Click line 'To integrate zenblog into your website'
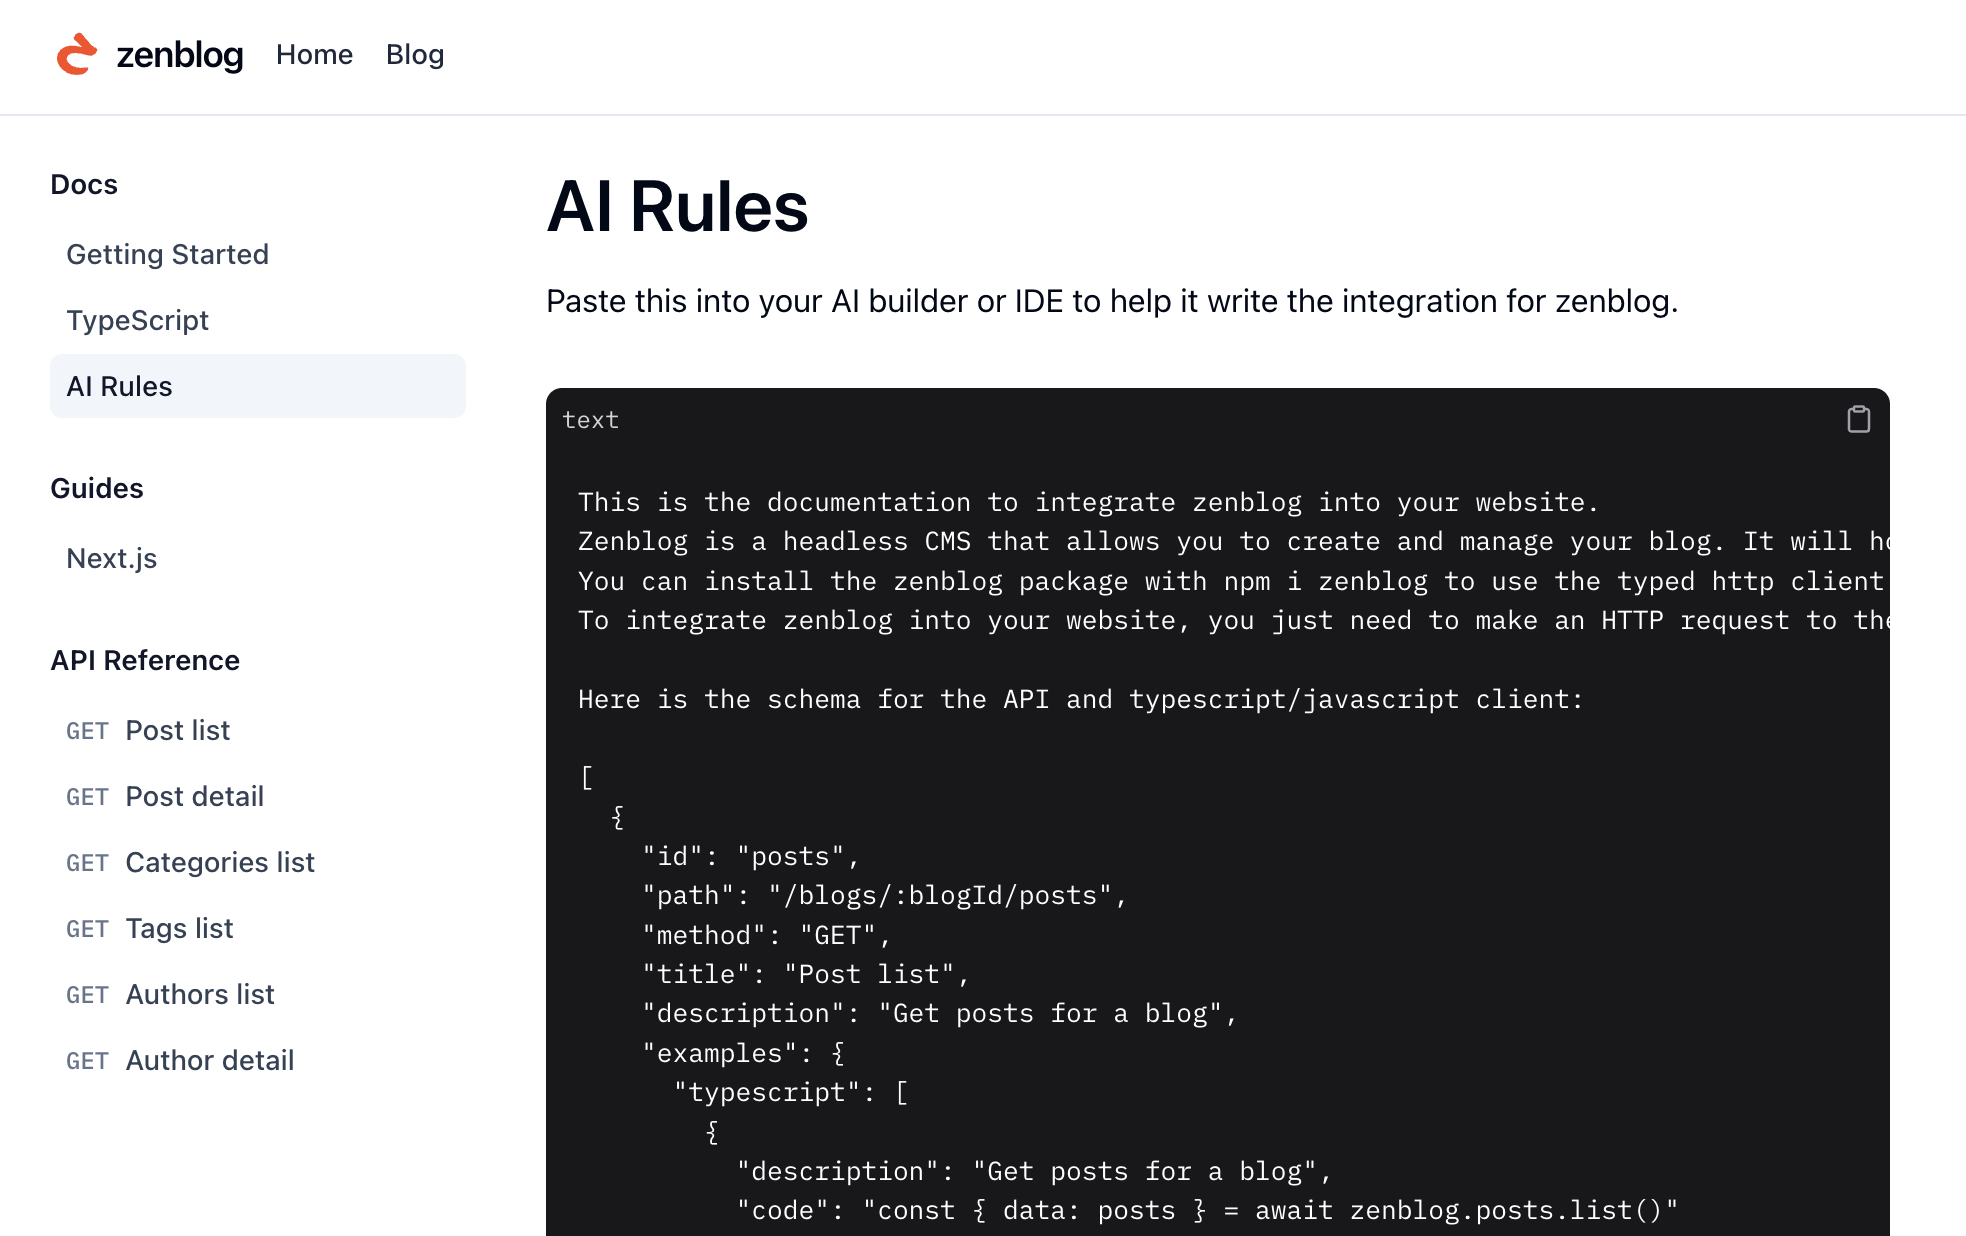 (1233, 621)
